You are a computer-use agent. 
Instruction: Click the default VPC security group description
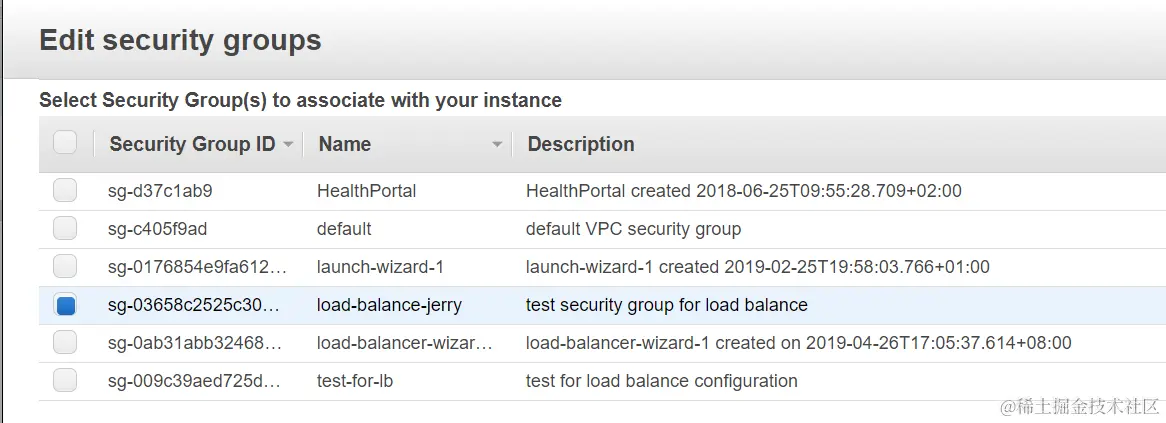633,229
